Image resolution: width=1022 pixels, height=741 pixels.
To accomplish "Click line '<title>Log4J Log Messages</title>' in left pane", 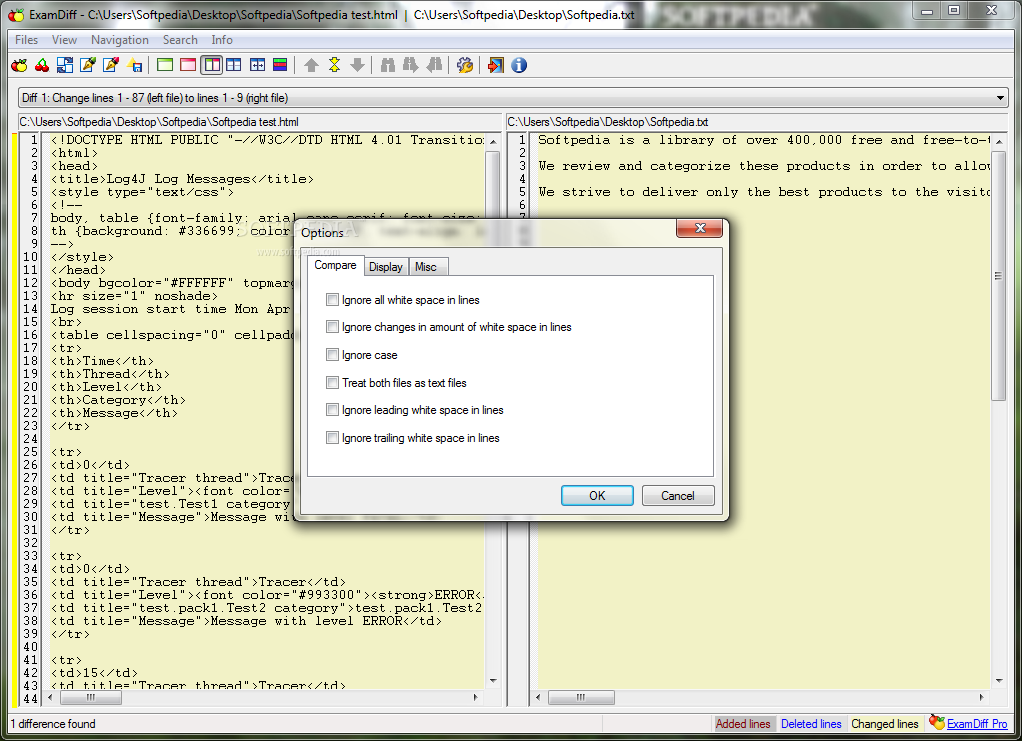I will (182, 179).
